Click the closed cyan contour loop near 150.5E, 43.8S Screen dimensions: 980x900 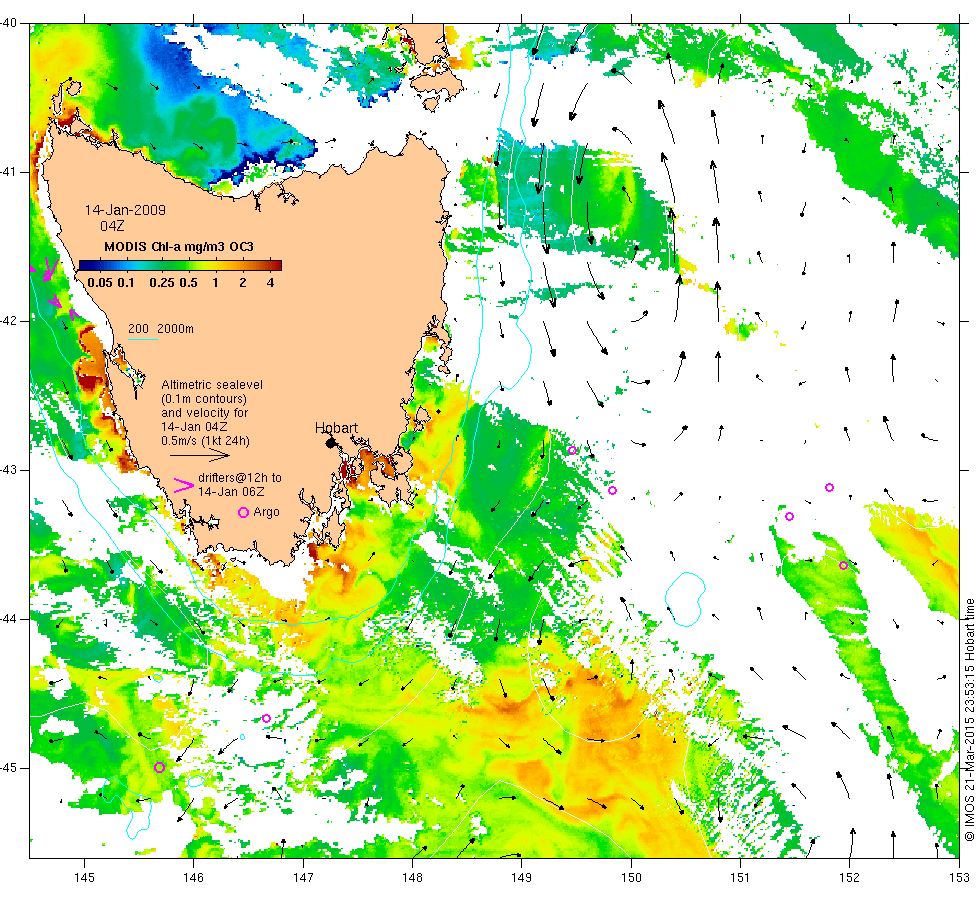point(685,599)
